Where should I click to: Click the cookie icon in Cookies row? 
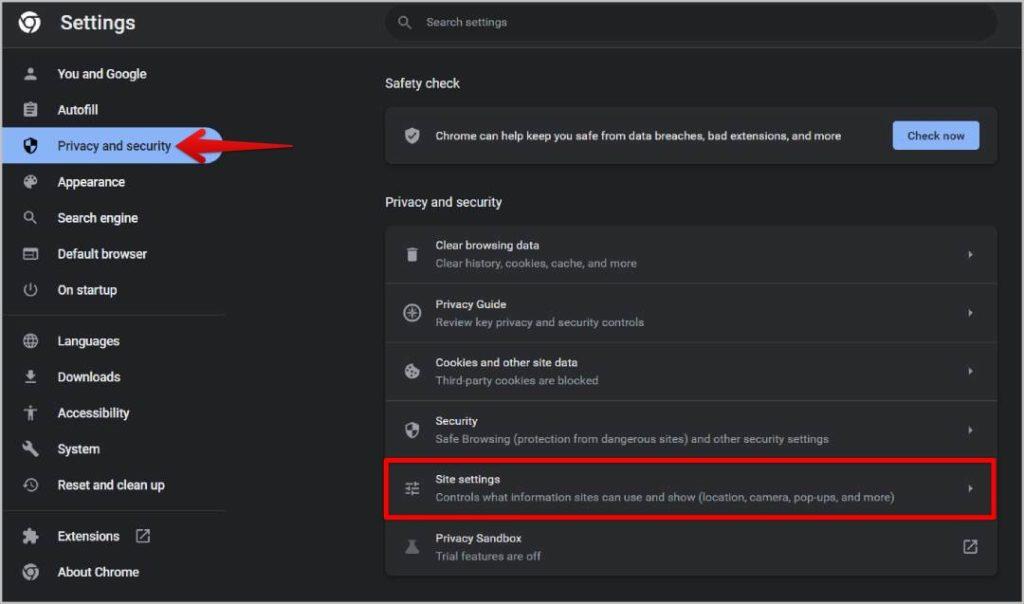coord(411,371)
